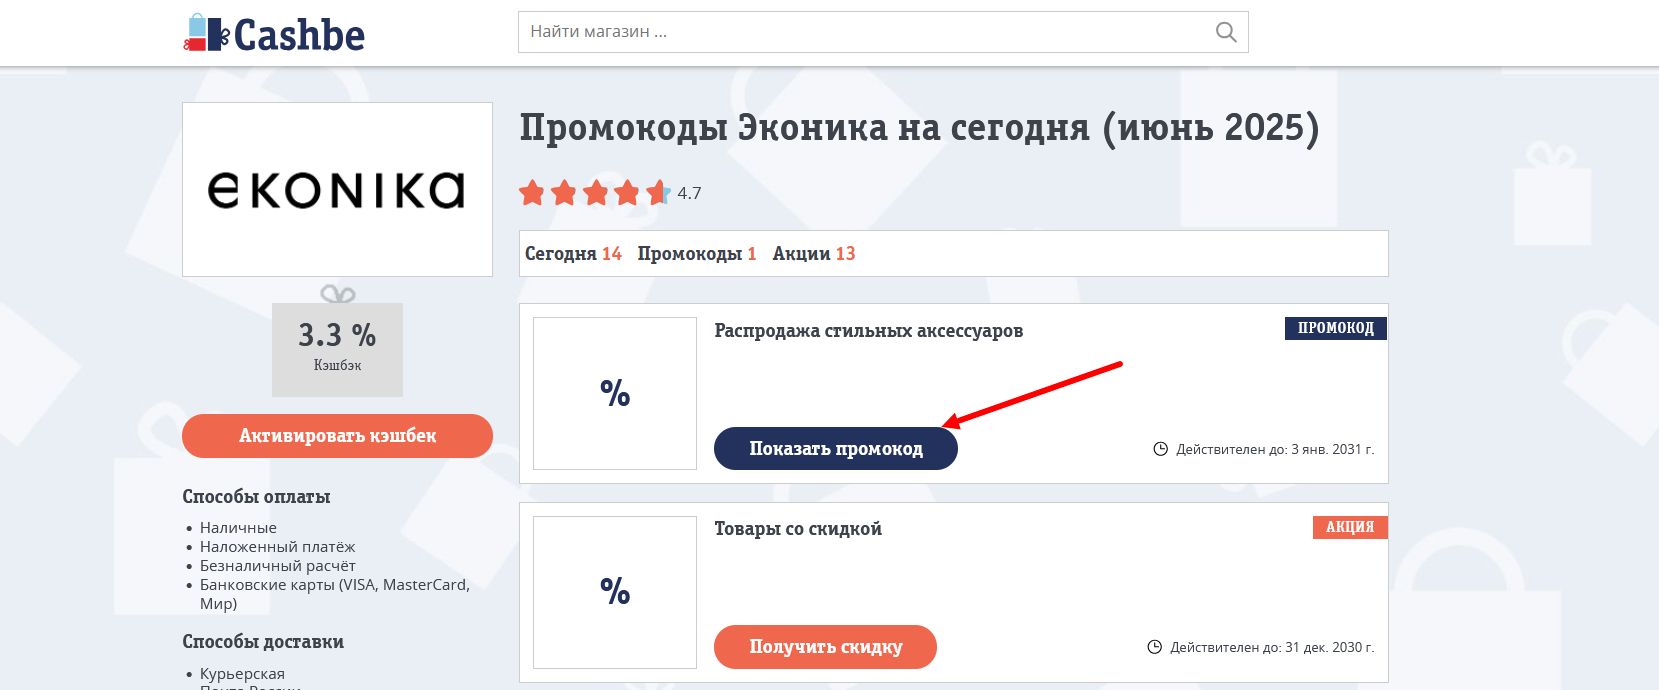The width and height of the screenshot is (1659, 690).
Task: Open 'Распродажа стильных аксессуаров' offer title
Action: point(868,331)
